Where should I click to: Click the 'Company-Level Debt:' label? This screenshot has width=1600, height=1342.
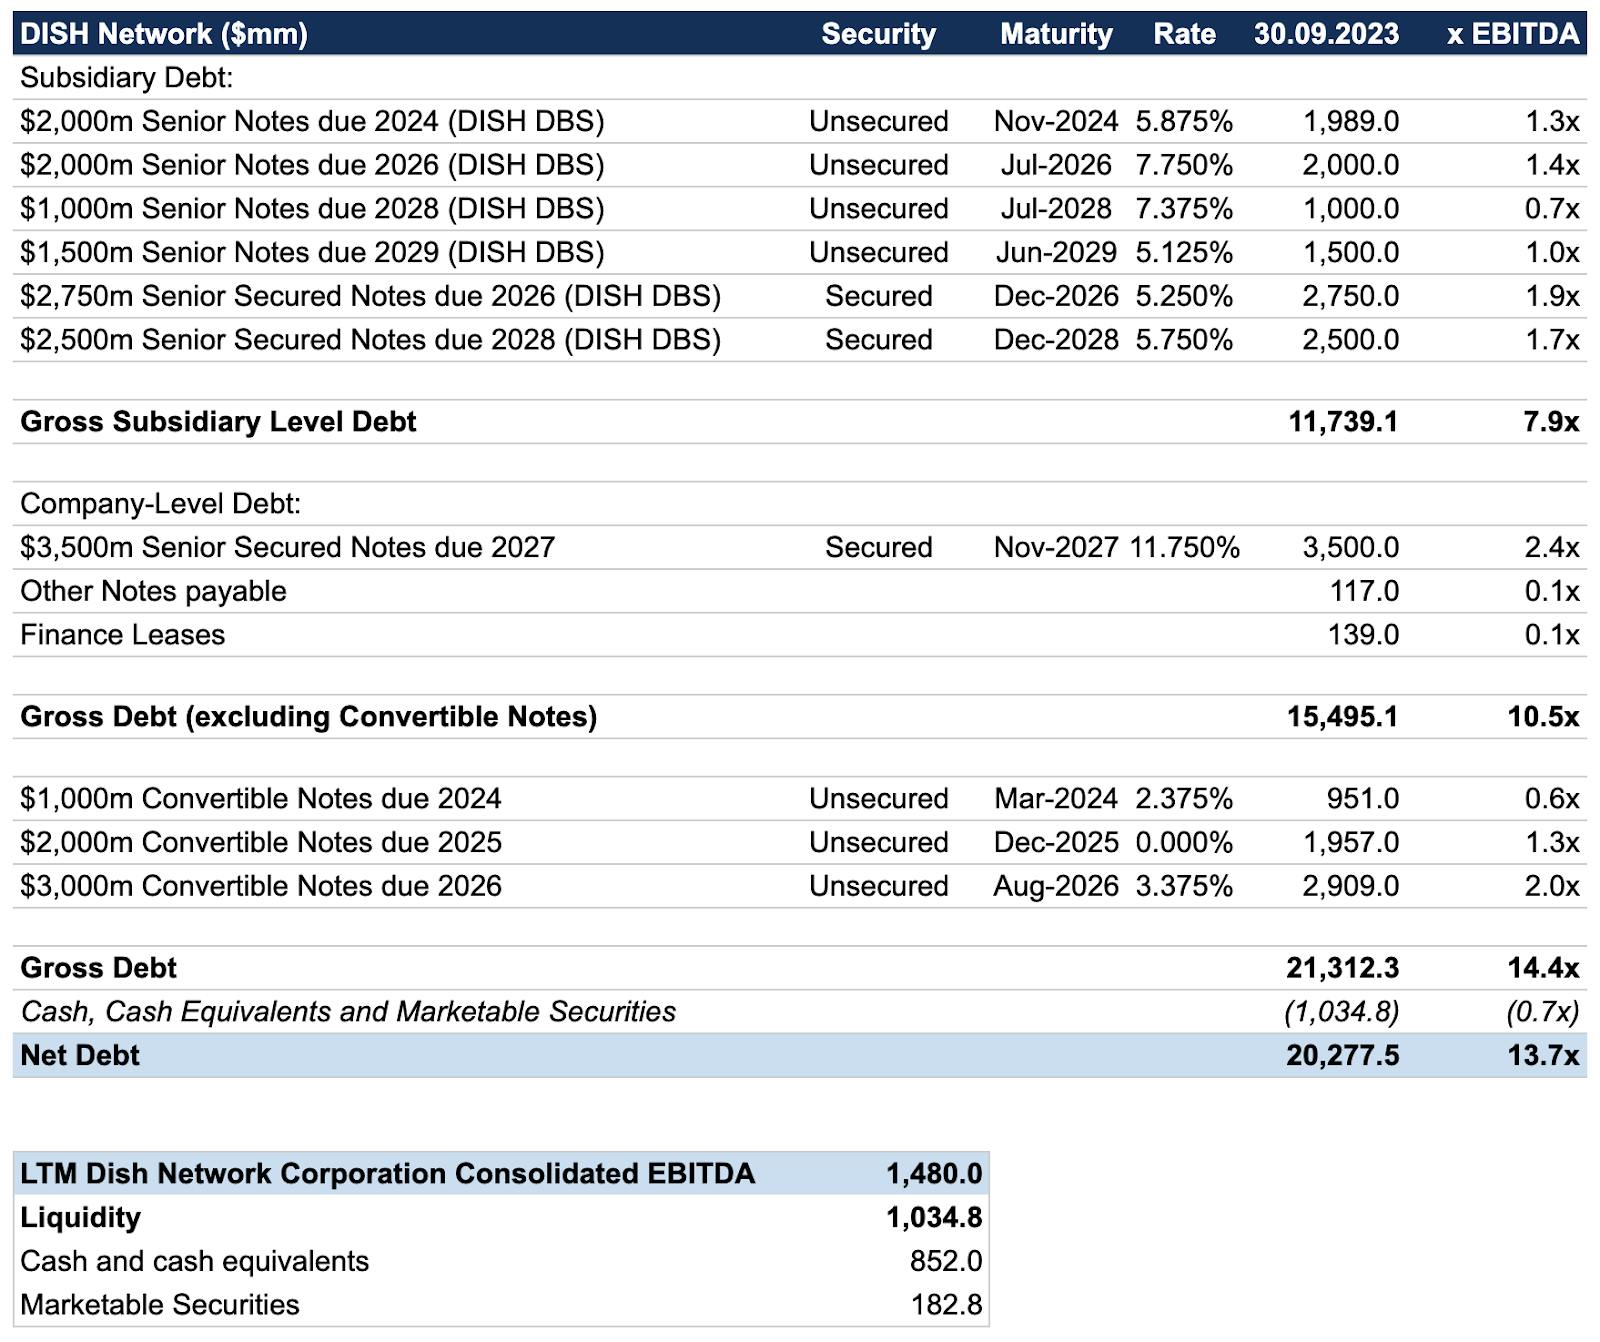point(160,504)
